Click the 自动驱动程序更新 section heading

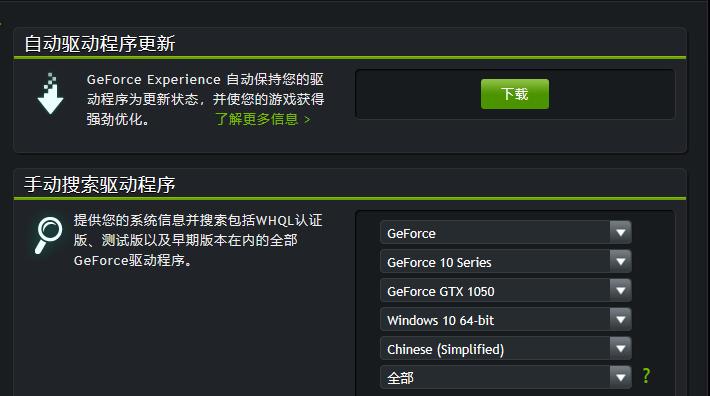[100, 43]
